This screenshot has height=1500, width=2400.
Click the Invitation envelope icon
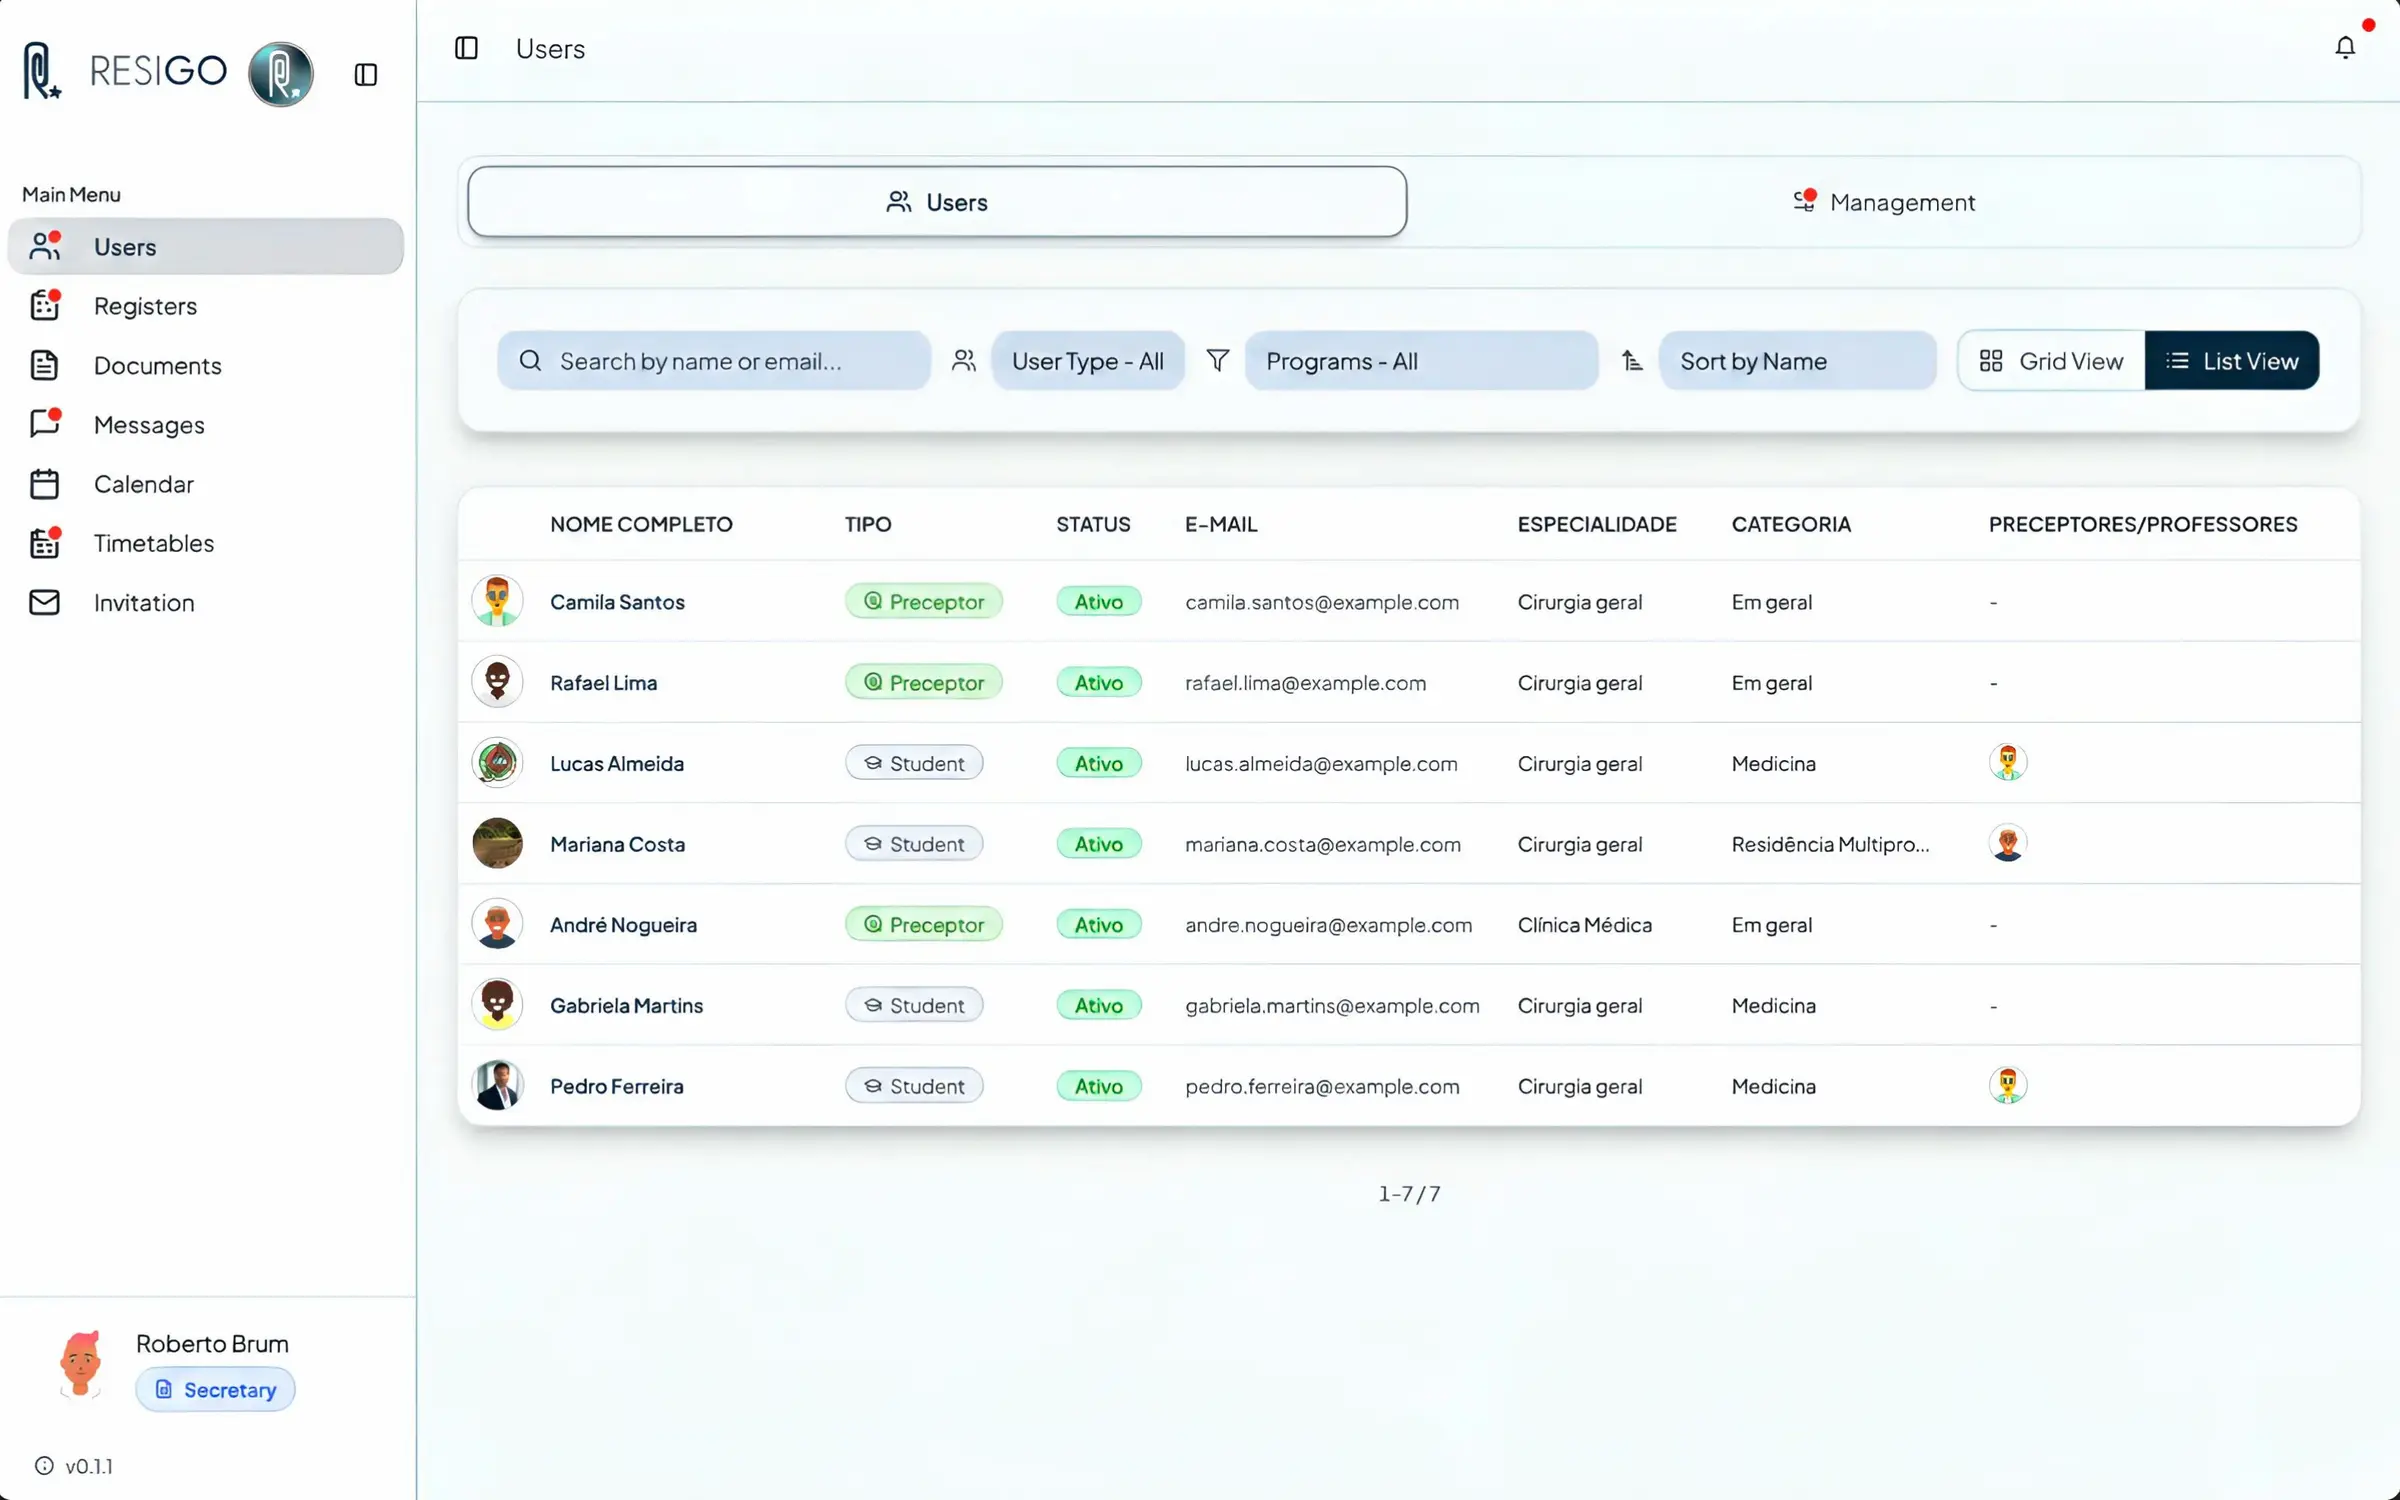coord(45,602)
